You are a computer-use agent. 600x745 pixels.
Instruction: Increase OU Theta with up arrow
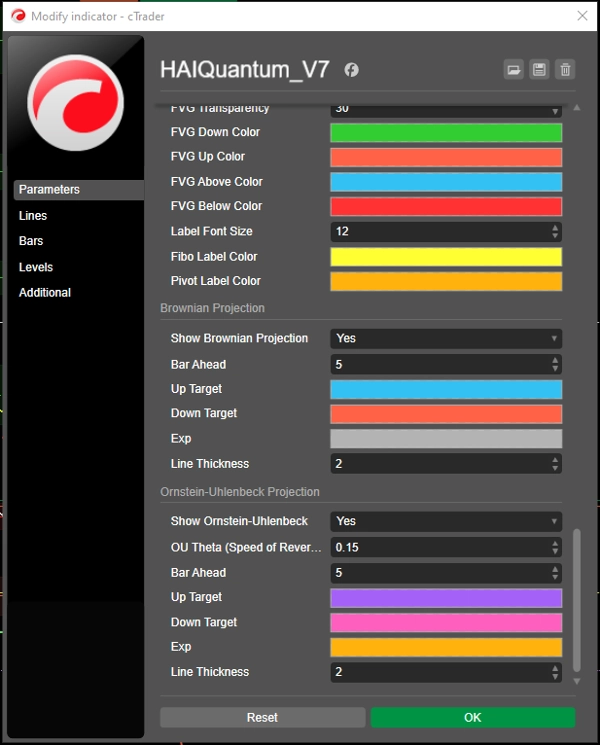555,543
